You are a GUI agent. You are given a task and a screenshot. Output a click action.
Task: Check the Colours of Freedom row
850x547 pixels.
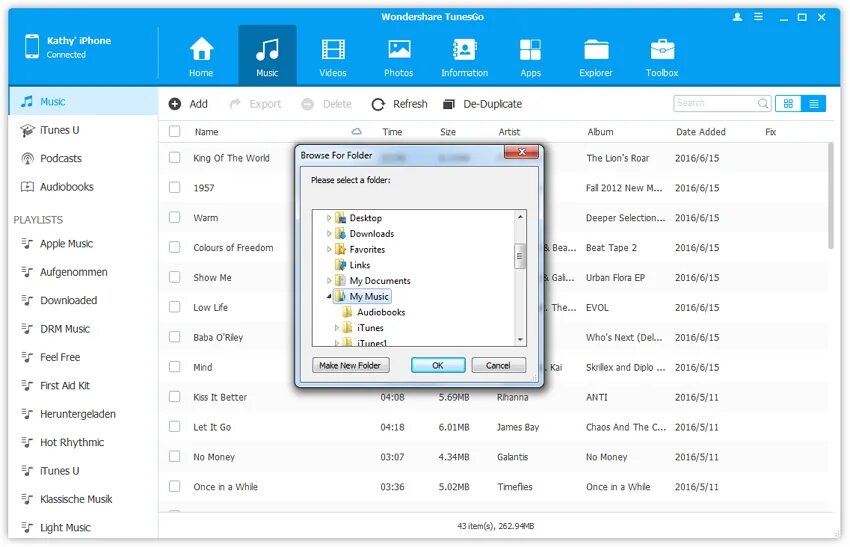click(x=175, y=247)
